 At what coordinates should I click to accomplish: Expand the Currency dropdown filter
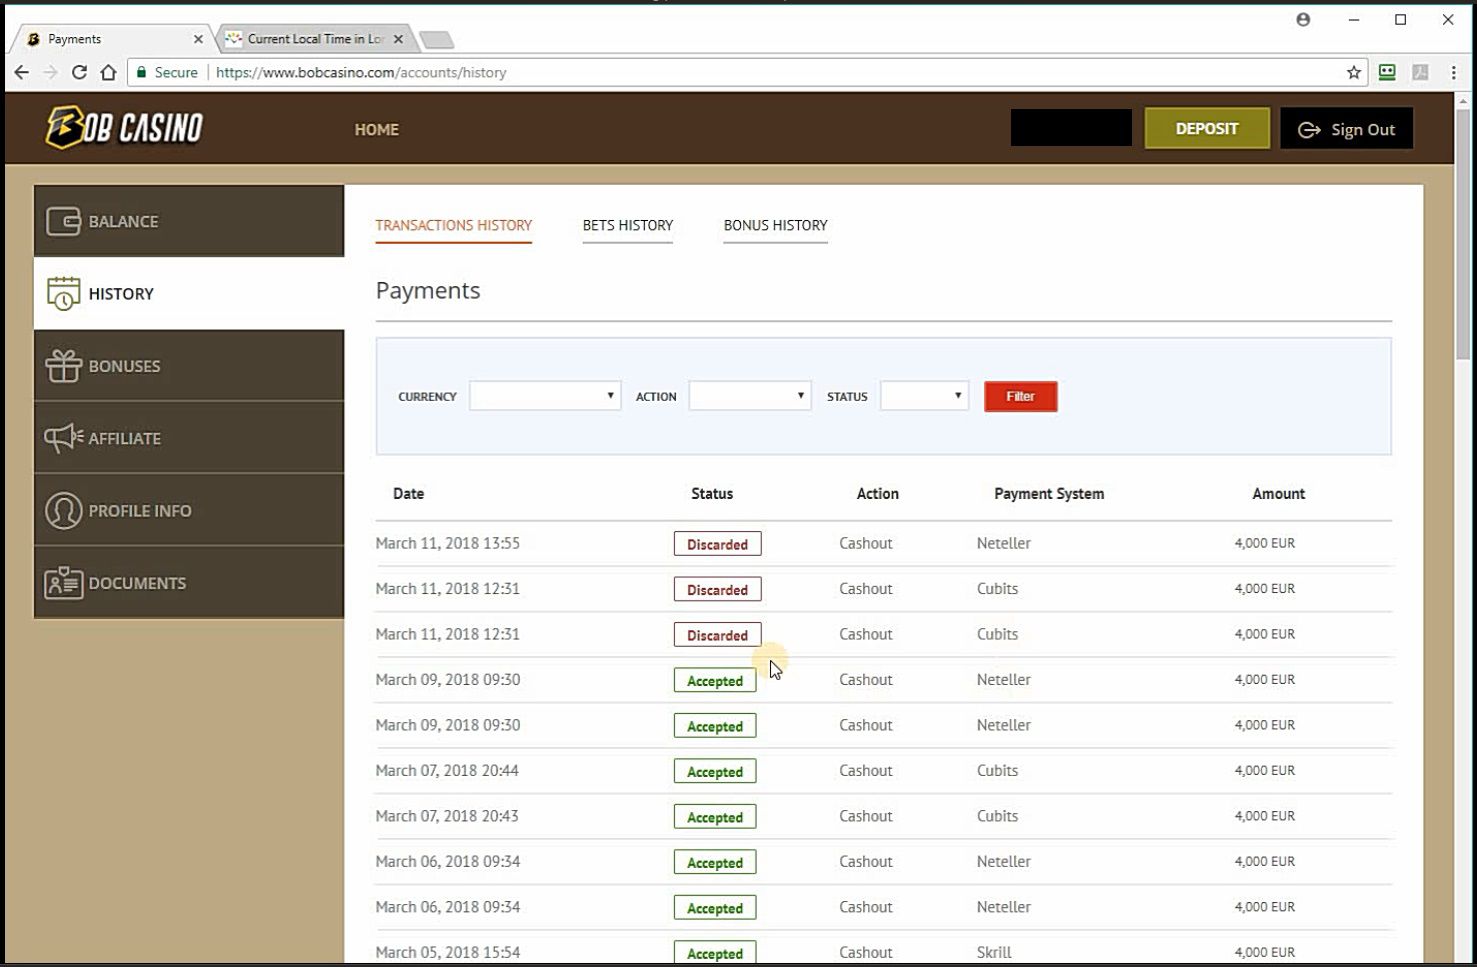coord(545,396)
